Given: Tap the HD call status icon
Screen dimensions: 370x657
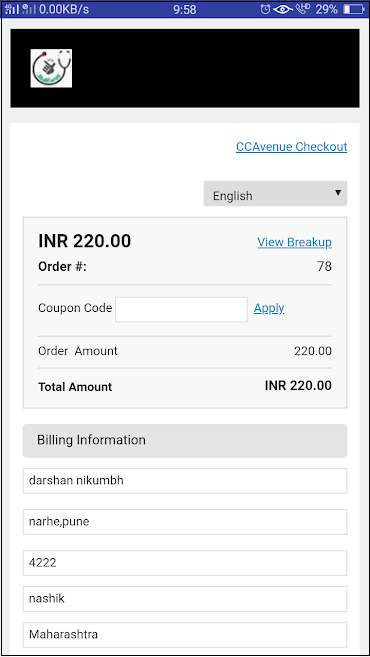Looking at the screenshot, I should click(303, 9).
